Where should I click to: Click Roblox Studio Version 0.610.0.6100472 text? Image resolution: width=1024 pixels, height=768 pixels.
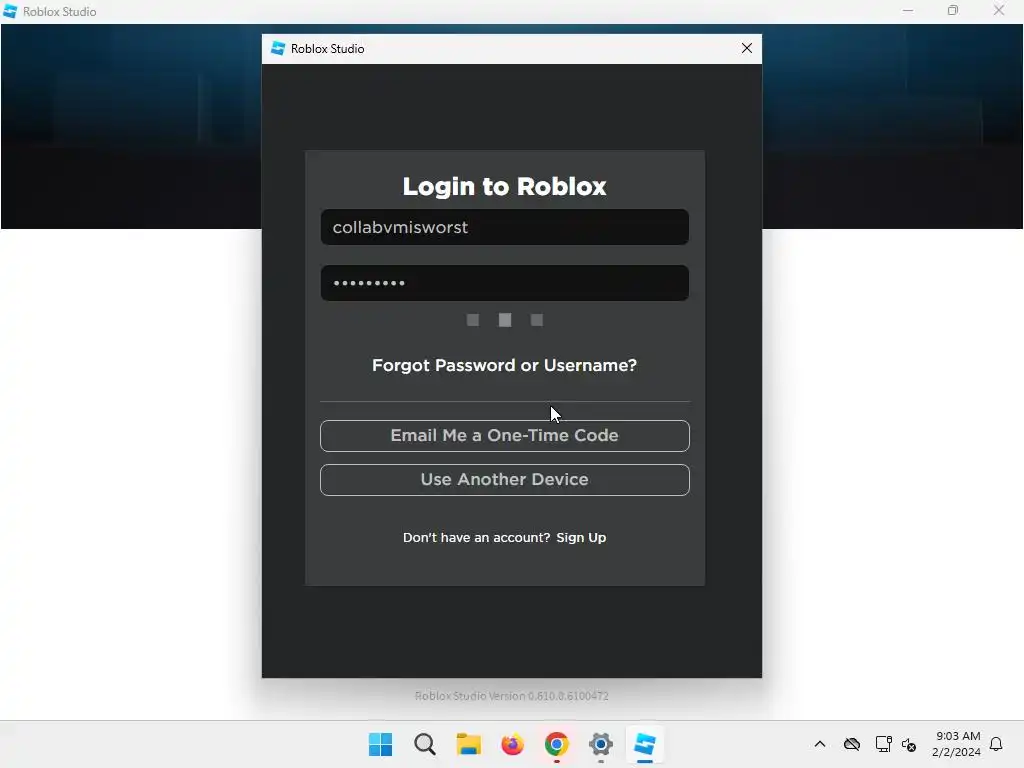(x=511, y=696)
